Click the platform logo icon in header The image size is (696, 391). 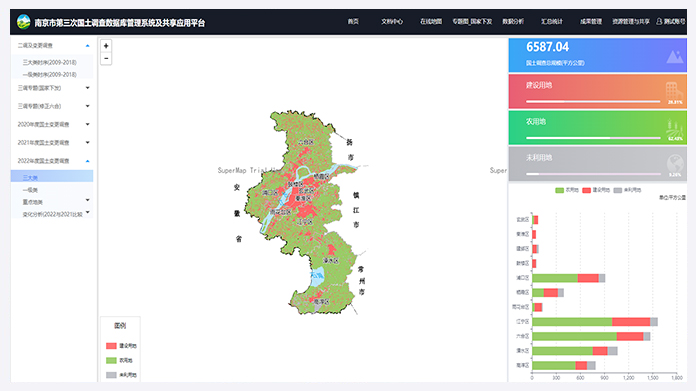point(24,22)
